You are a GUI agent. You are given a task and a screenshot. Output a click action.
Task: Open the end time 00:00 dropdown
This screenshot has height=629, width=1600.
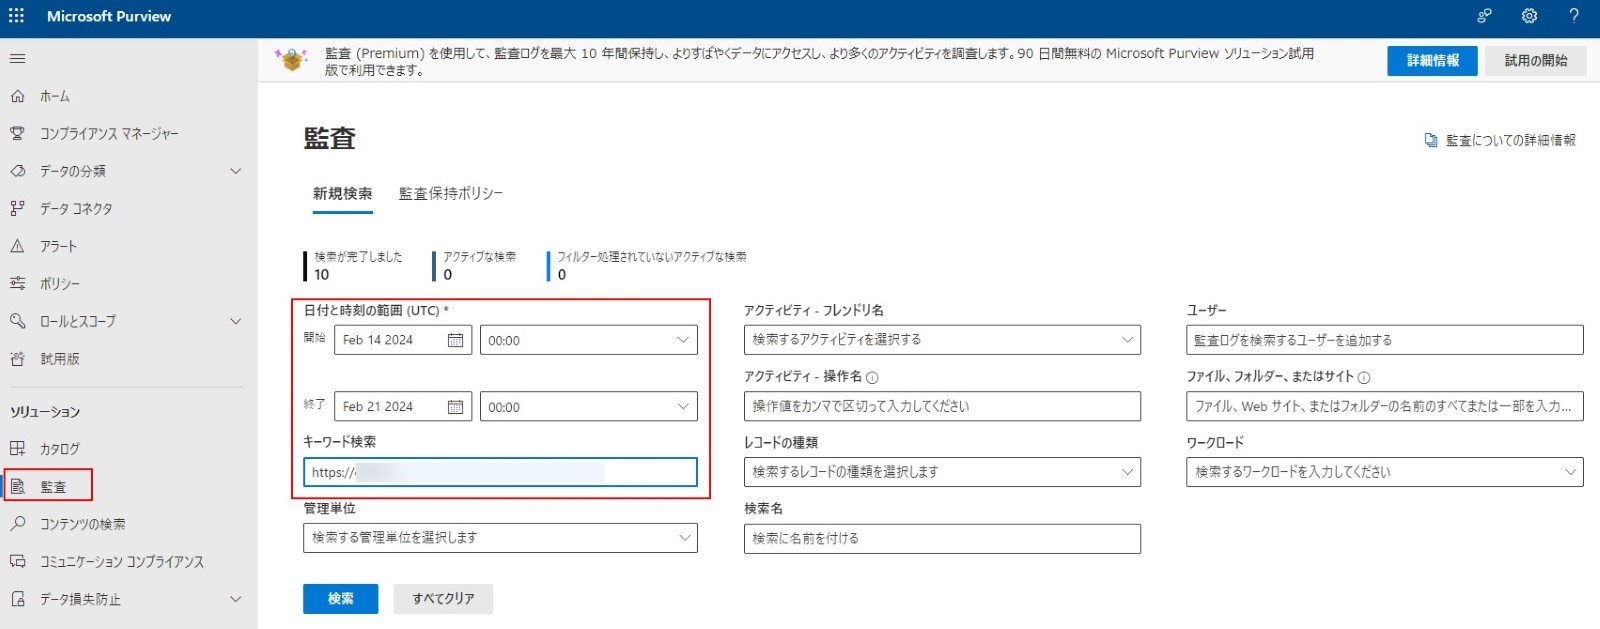tap(589, 407)
